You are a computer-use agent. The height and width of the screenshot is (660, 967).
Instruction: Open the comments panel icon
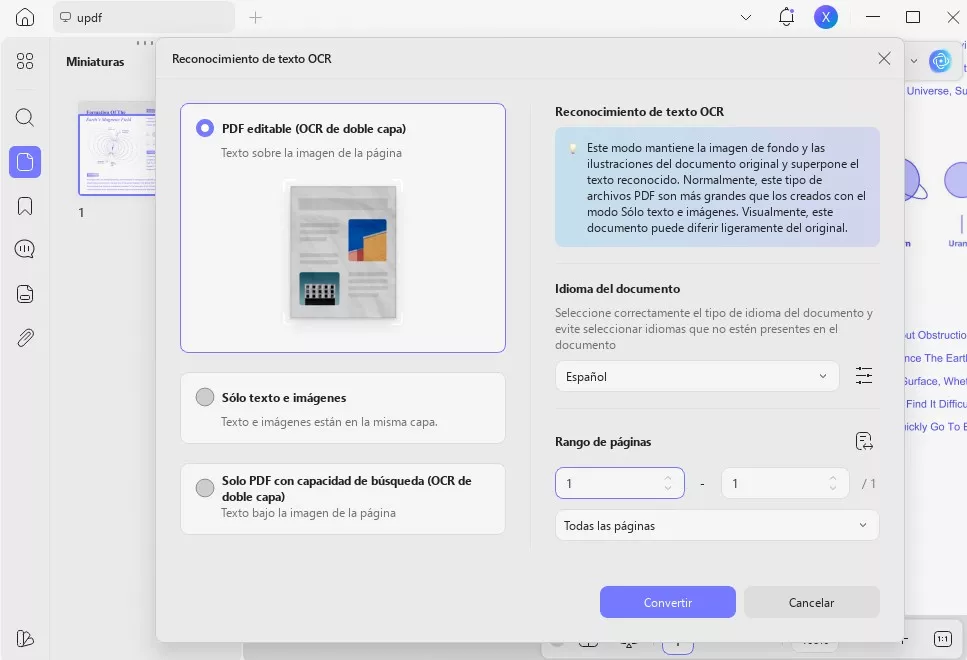(25, 249)
